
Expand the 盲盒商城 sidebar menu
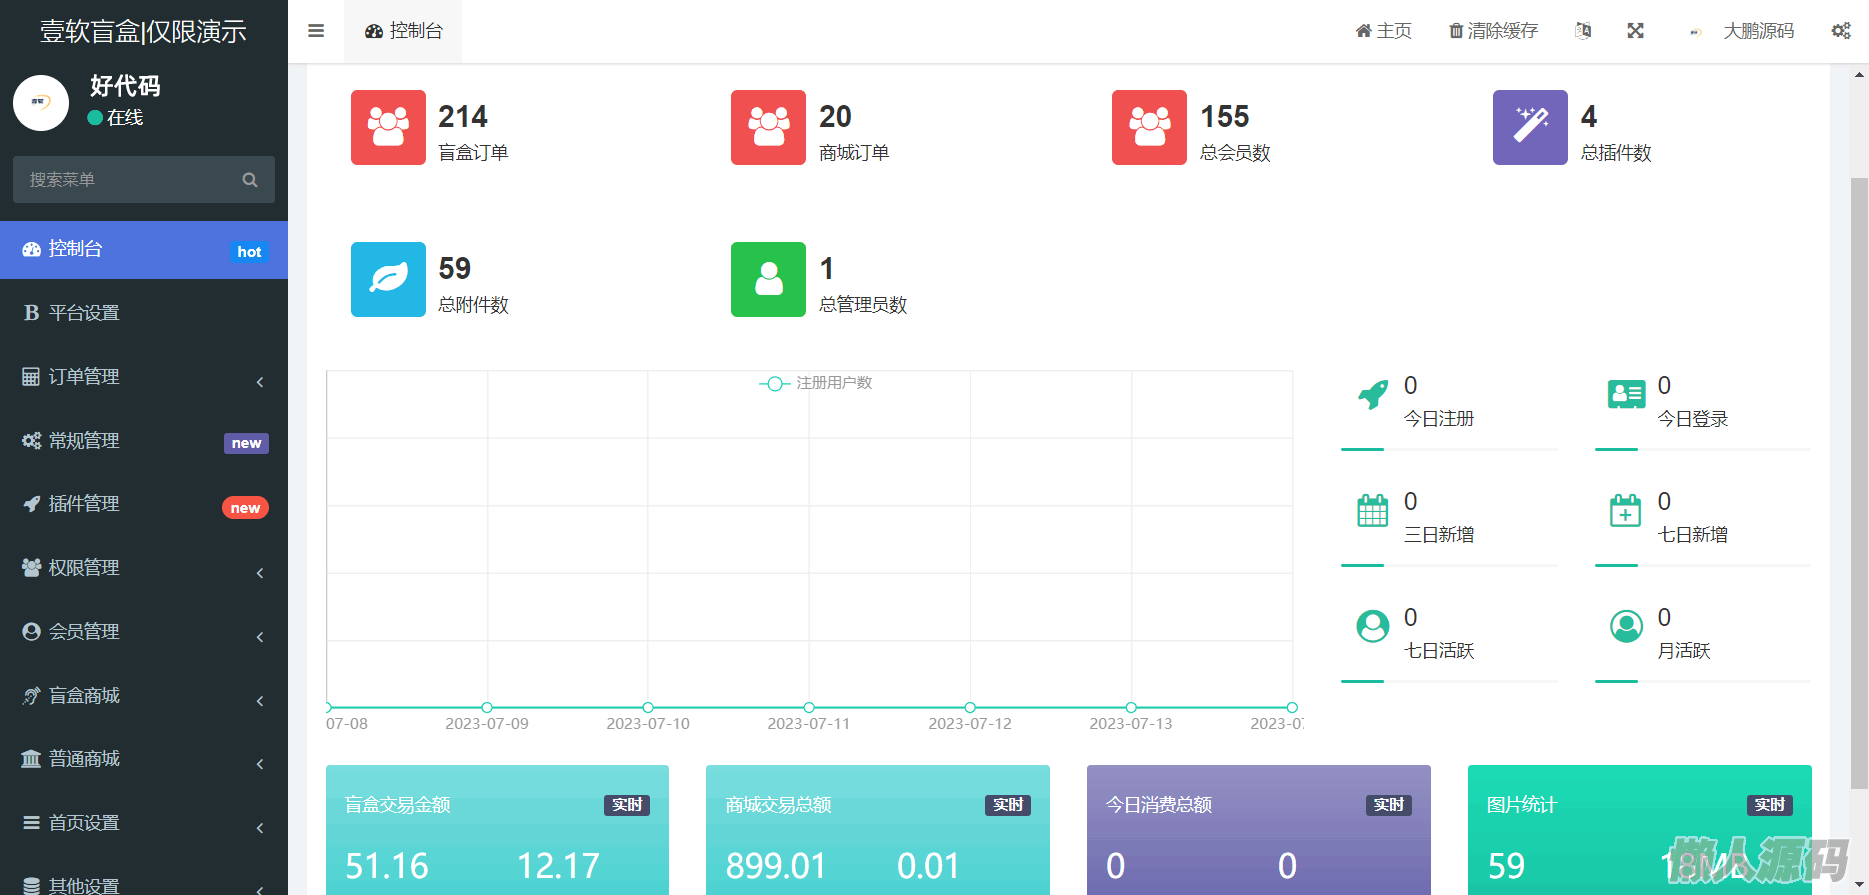(143, 696)
